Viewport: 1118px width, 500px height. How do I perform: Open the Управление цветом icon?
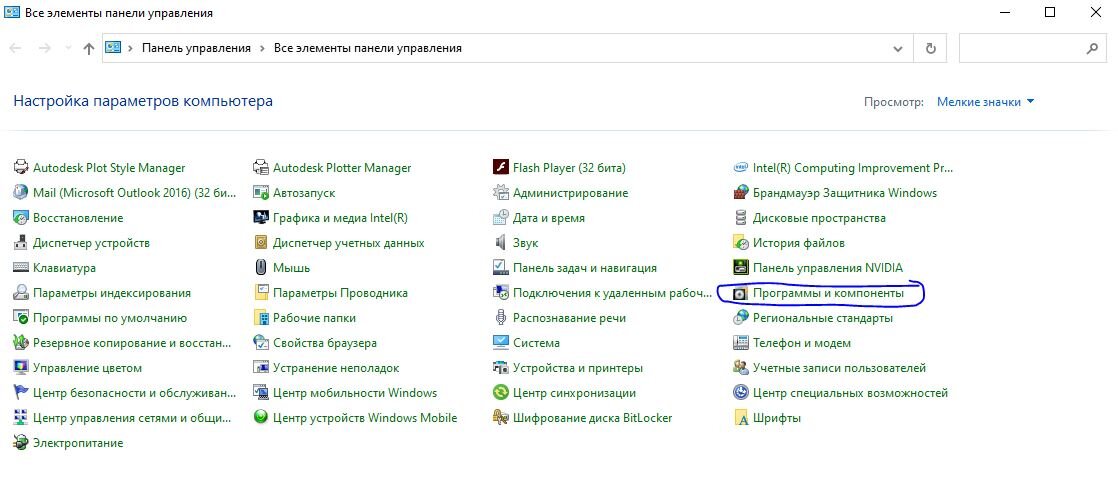point(21,368)
